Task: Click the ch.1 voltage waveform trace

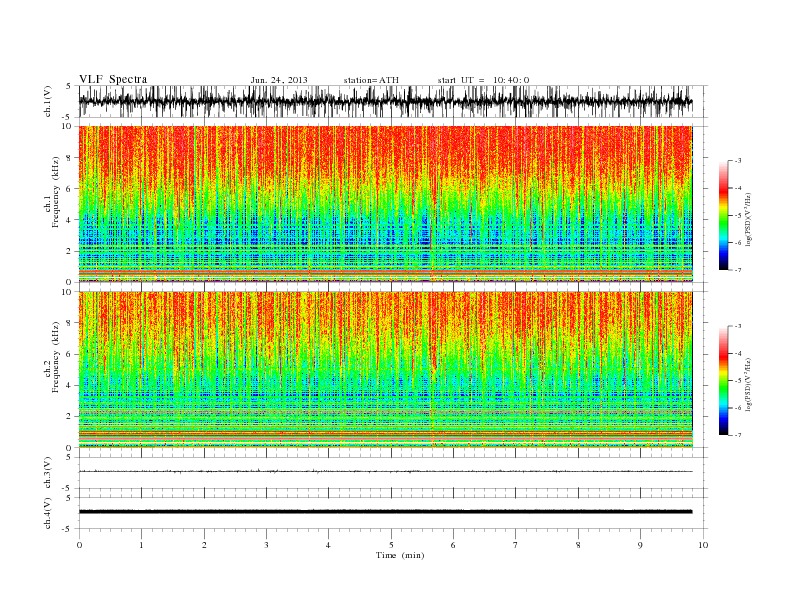Action: (x=385, y=101)
